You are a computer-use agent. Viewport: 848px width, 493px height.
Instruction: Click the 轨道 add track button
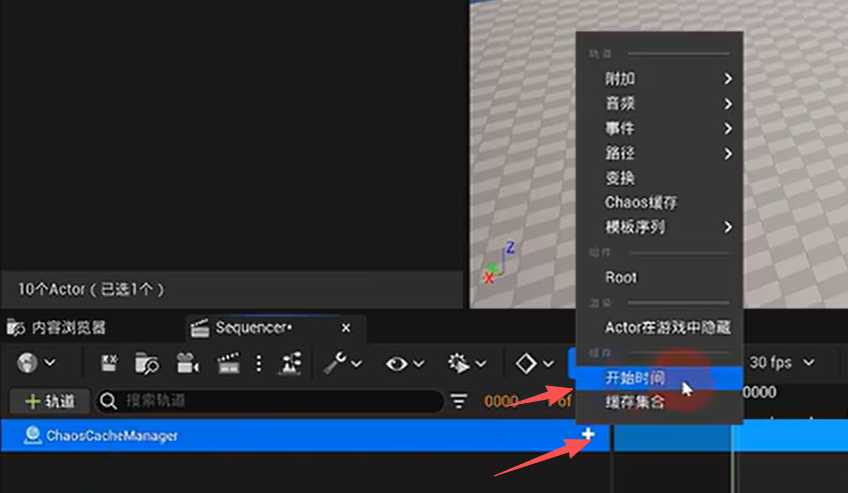50,401
